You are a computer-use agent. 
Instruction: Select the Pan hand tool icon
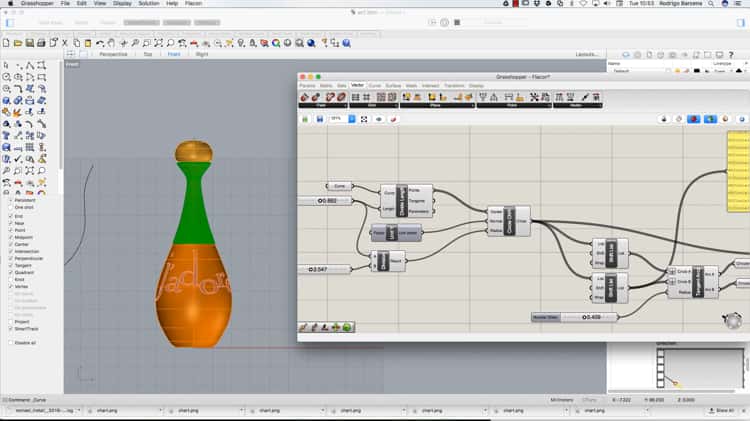(x=111, y=43)
